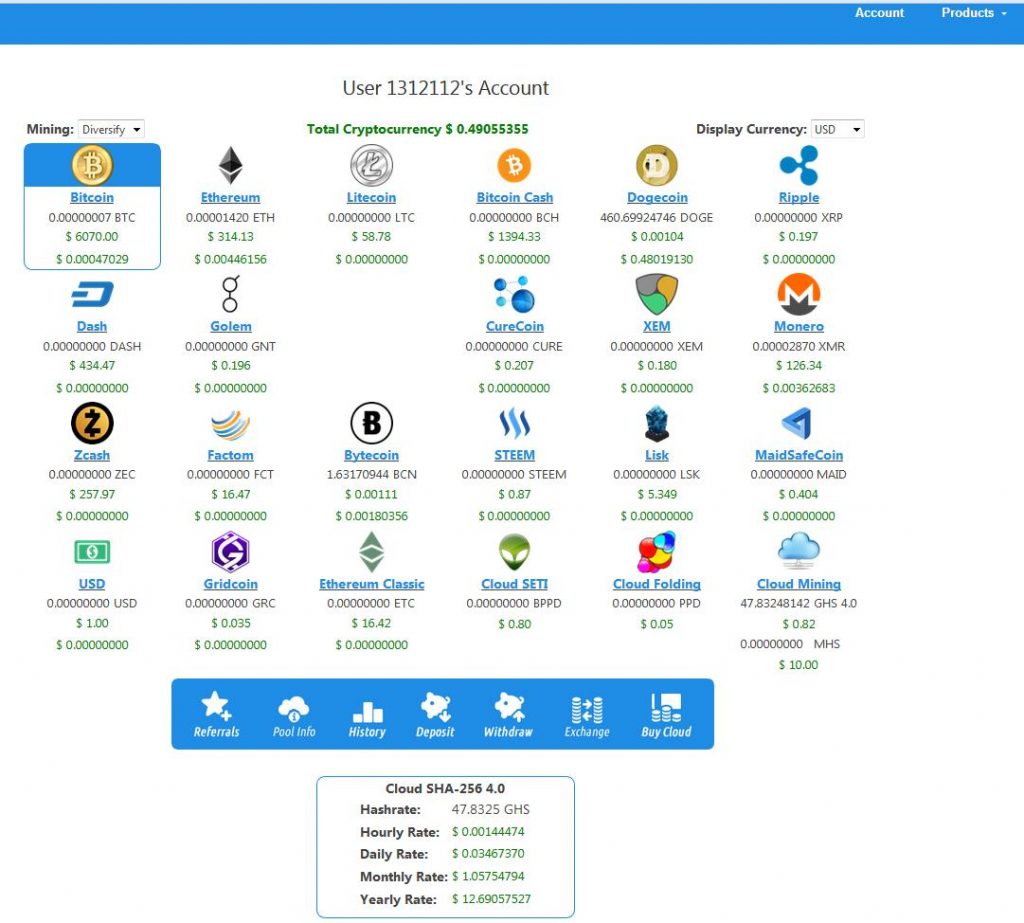
Task: Open the Bitcoin Cash link
Action: [515, 197]
